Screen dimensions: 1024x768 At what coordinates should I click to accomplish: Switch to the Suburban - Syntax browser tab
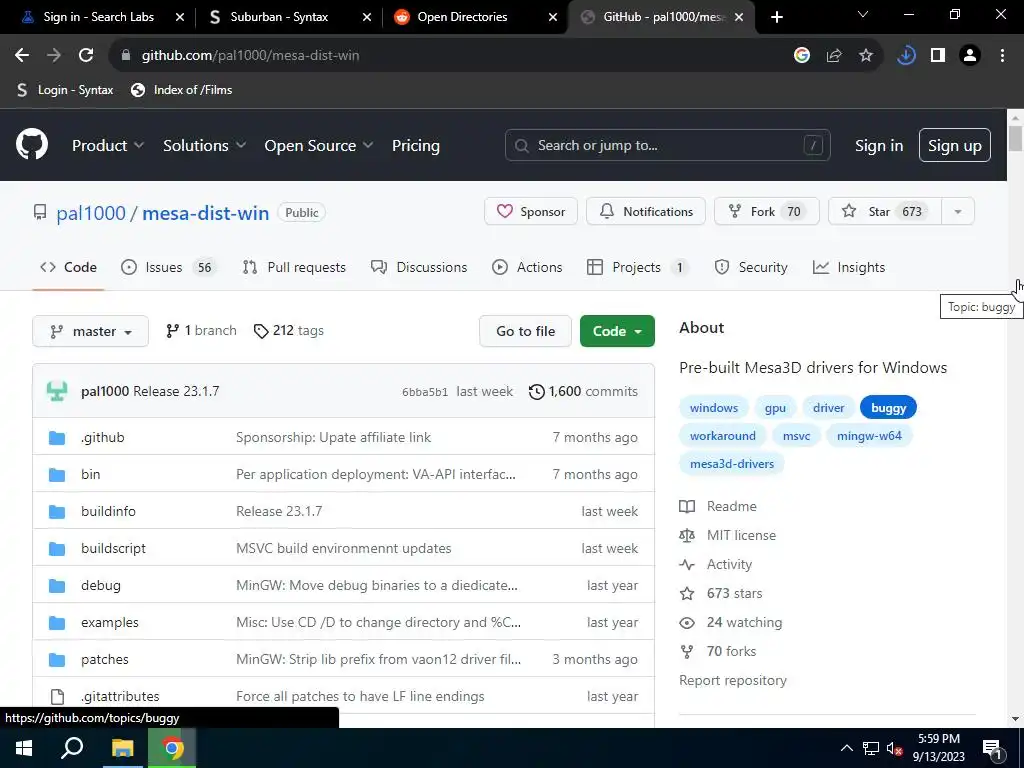(x=279, y=17)
